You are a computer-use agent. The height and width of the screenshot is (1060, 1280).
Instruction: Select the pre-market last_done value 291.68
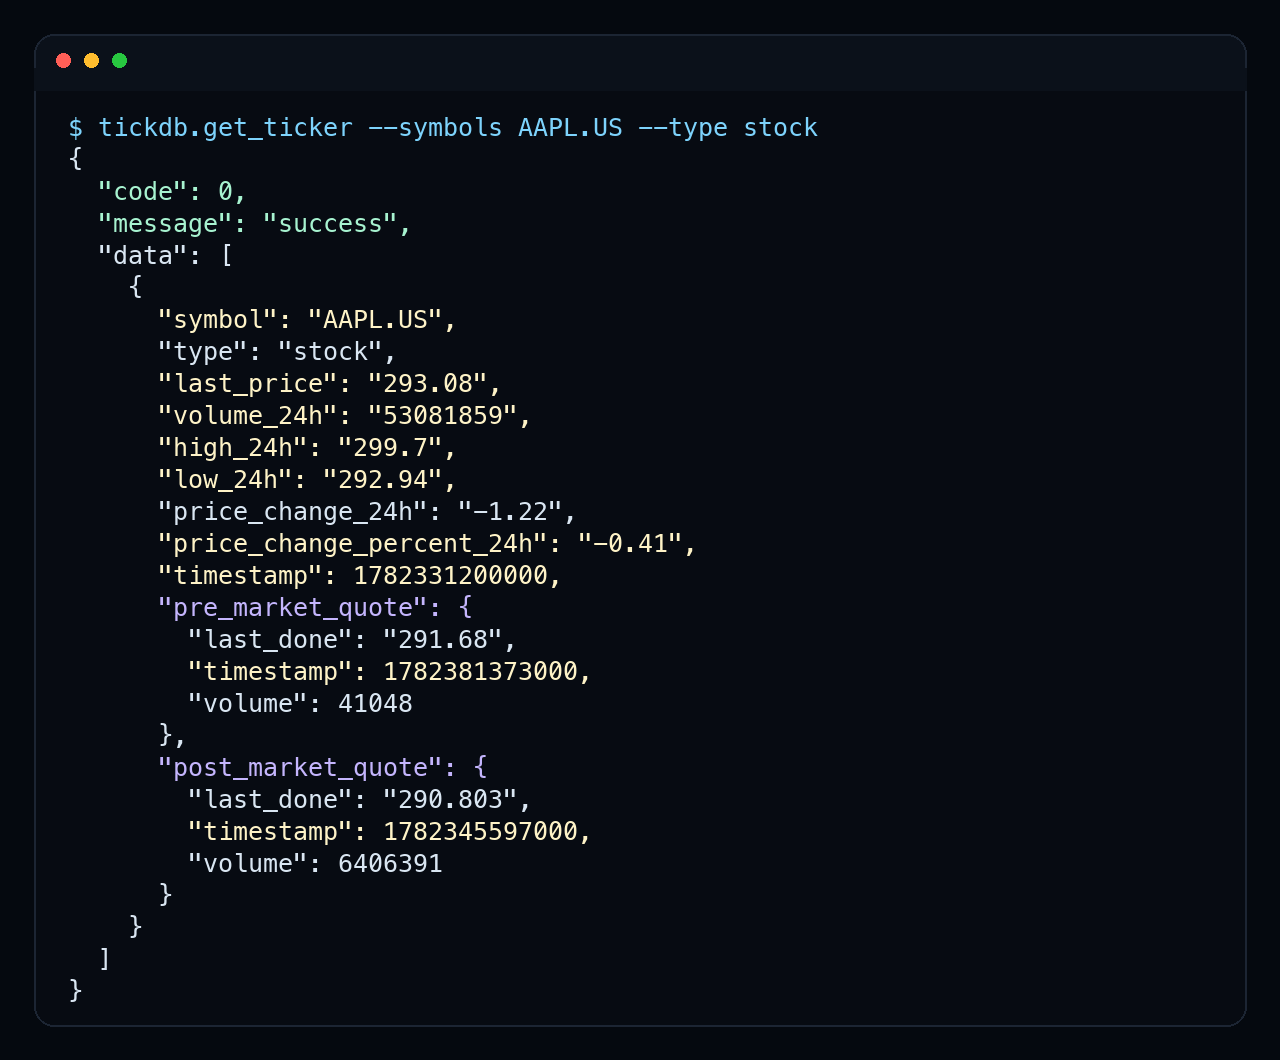pyautogui.click(x=443, y=640)
